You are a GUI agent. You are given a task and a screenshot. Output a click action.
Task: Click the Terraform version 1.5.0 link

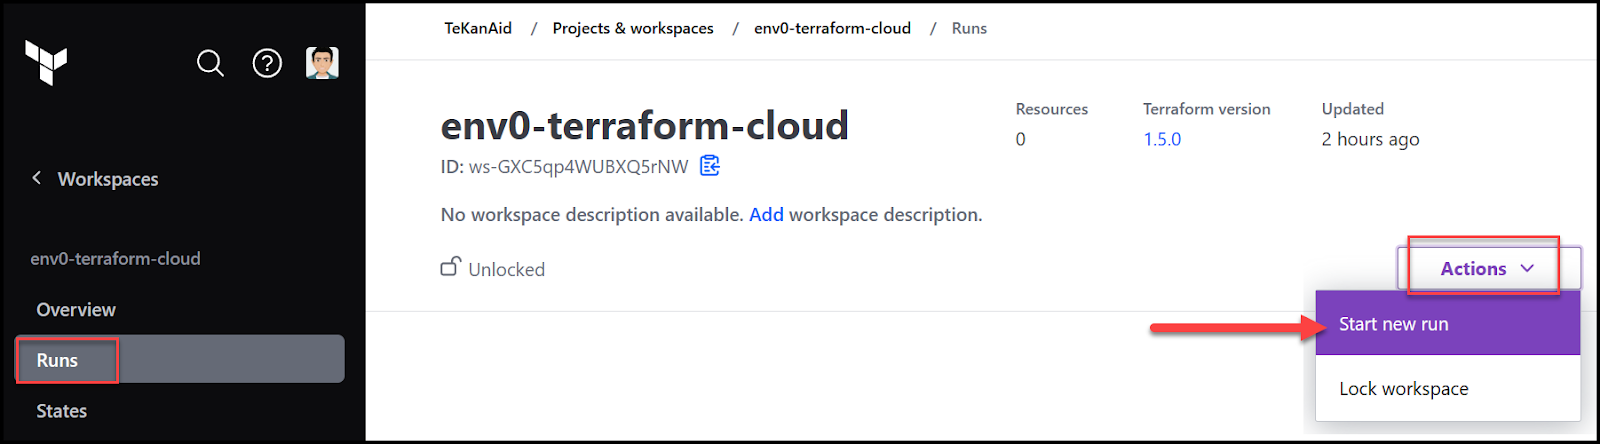(1162, 140)
